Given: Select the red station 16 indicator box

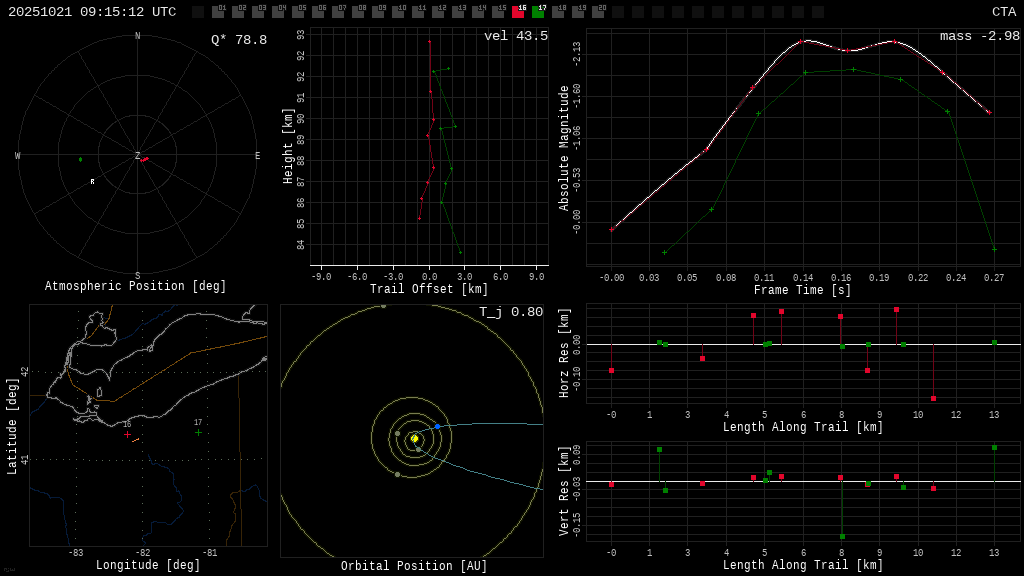Looking at the screenshot, I should (x=518, y=12).
